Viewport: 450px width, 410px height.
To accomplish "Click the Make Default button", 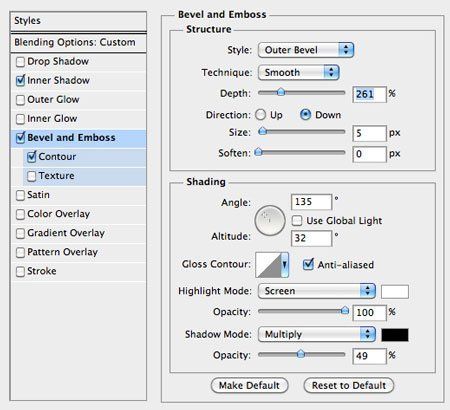I will [249, 386].
